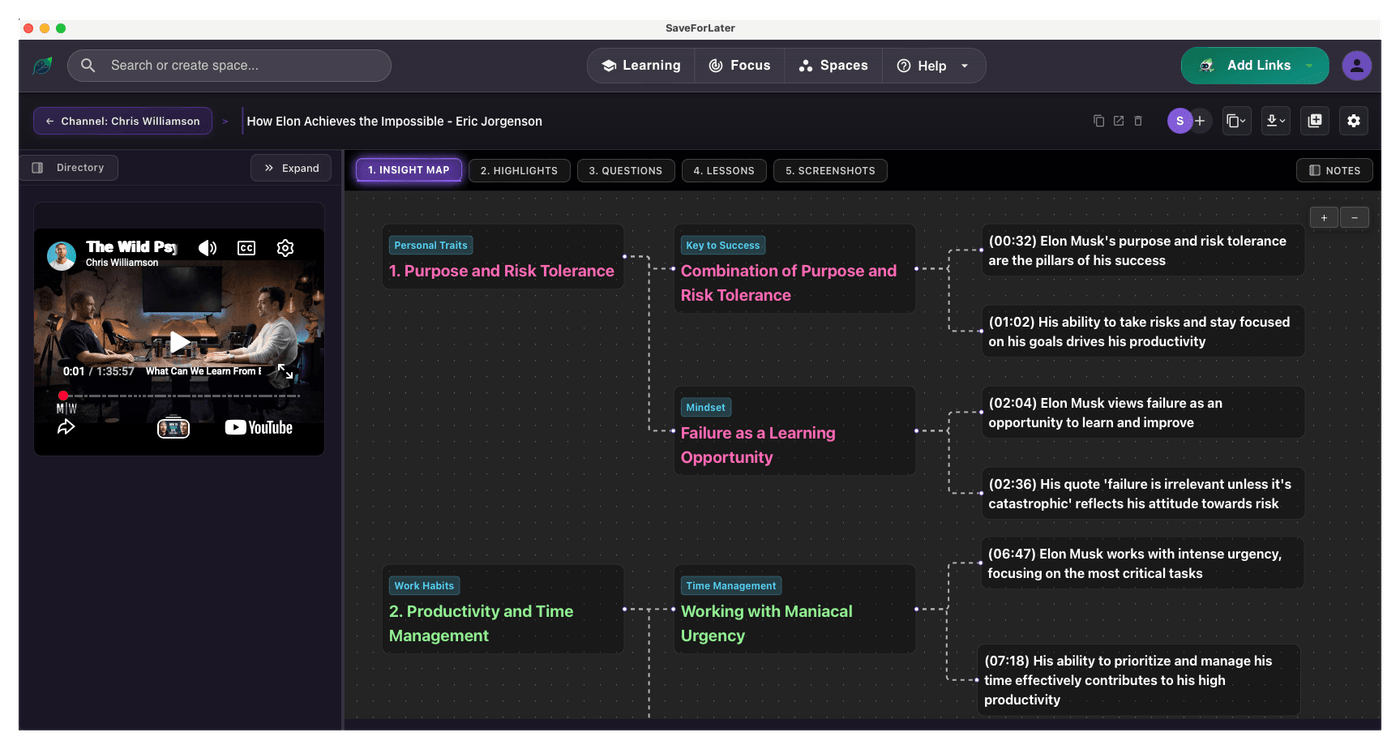Expand the Help menu dropdown
The image size is (1400, 749).
[964, 66]
